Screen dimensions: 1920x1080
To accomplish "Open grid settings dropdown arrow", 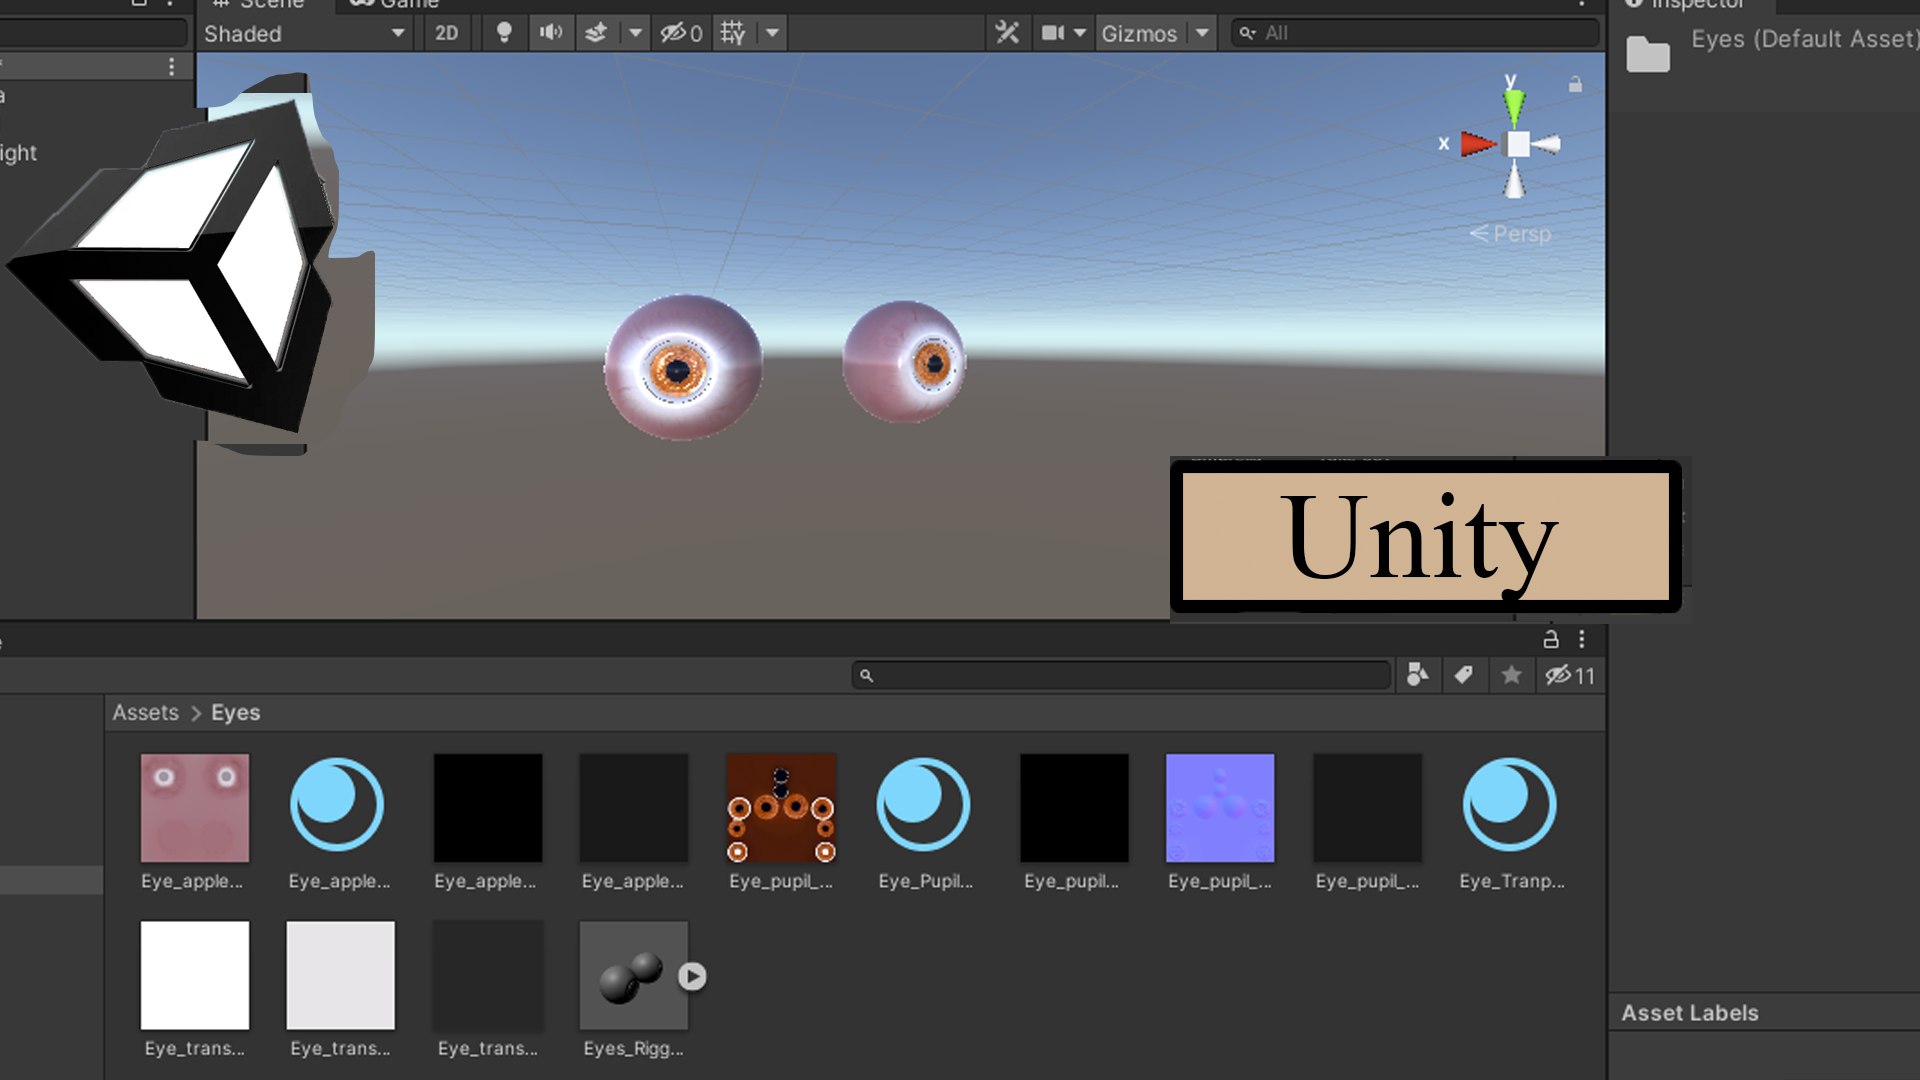I will (772, 33).
